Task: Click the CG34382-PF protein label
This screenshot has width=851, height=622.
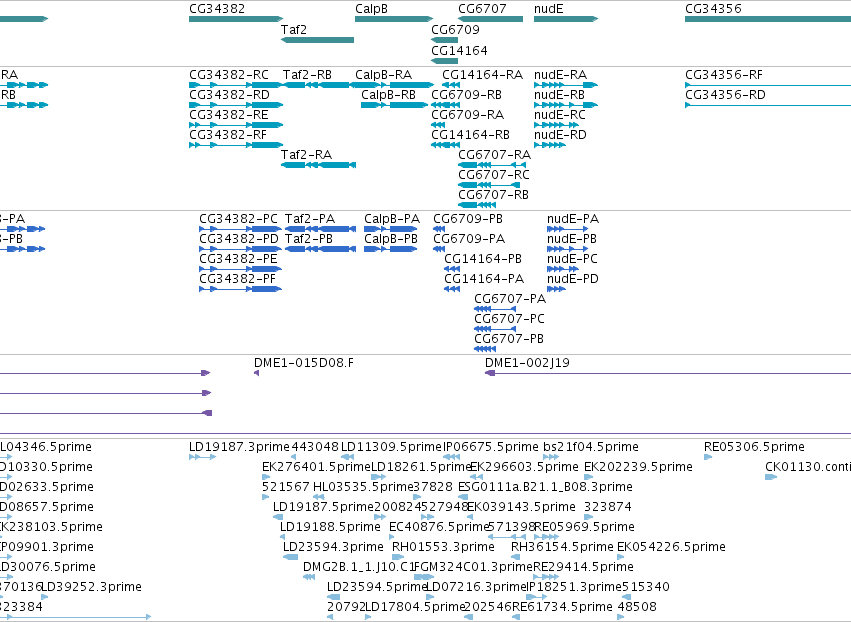Action: point(238,279)
